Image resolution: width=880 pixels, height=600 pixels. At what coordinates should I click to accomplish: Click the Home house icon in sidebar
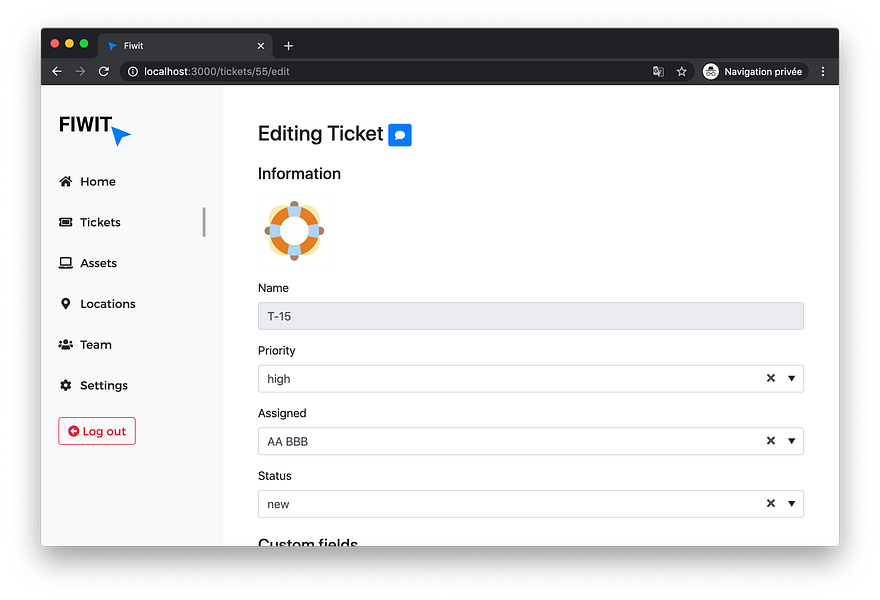coord(66,181)
